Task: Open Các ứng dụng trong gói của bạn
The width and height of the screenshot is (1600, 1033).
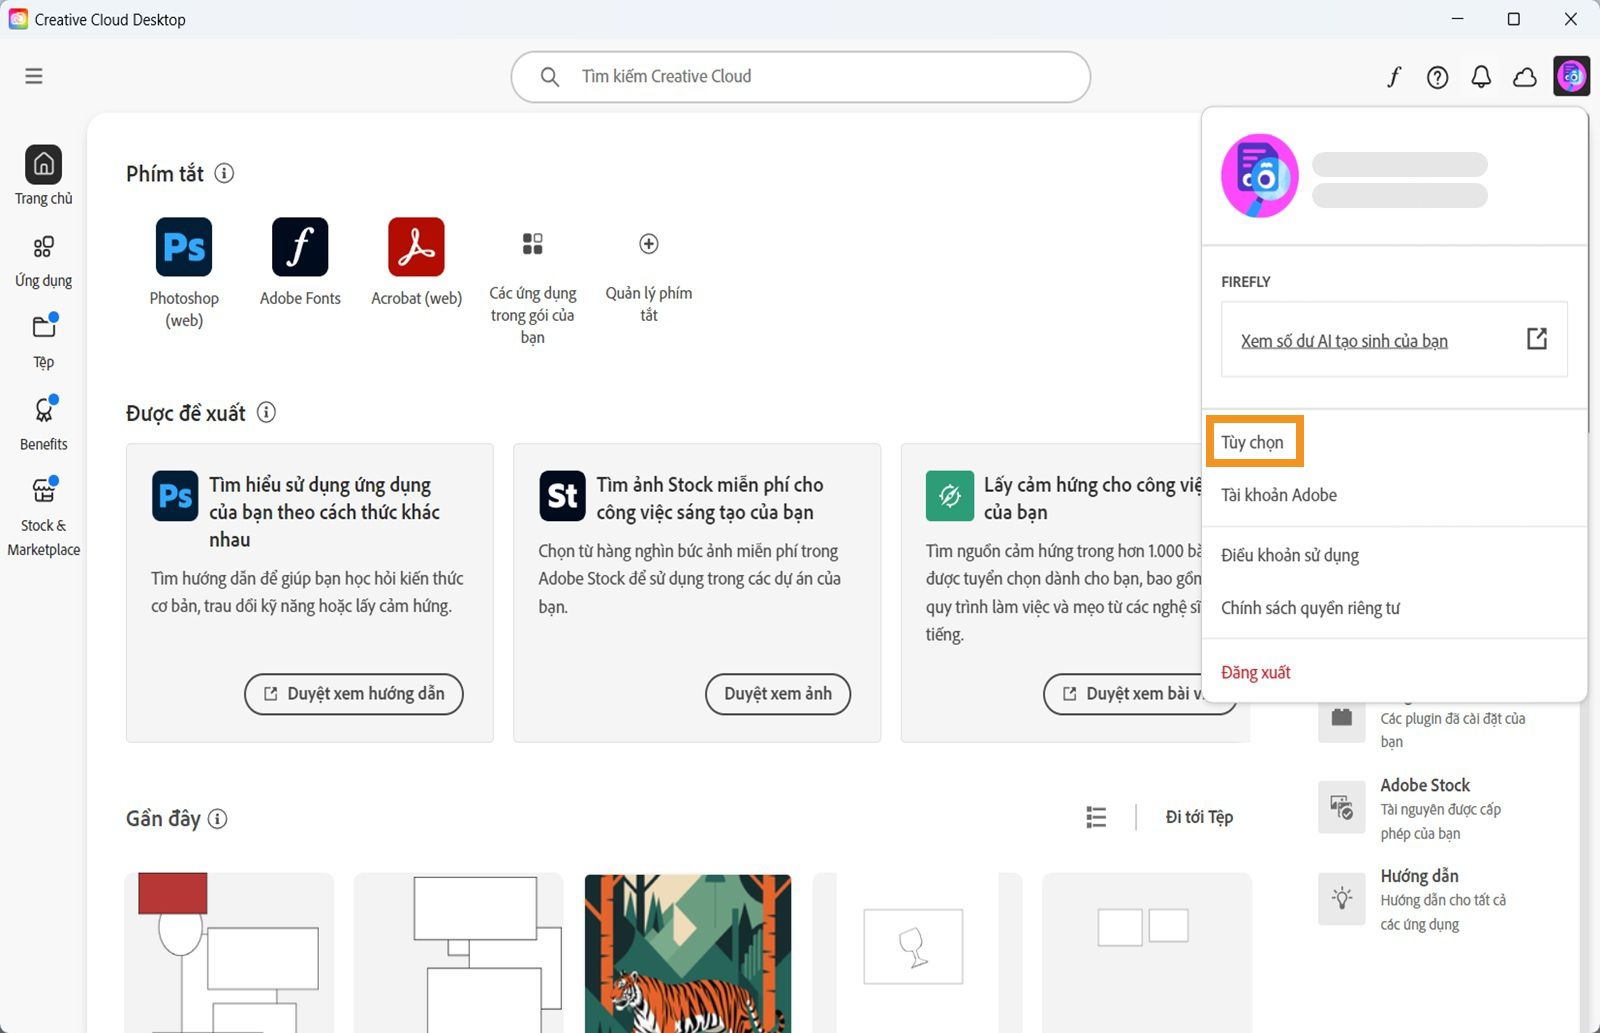Action: (532, 244)
